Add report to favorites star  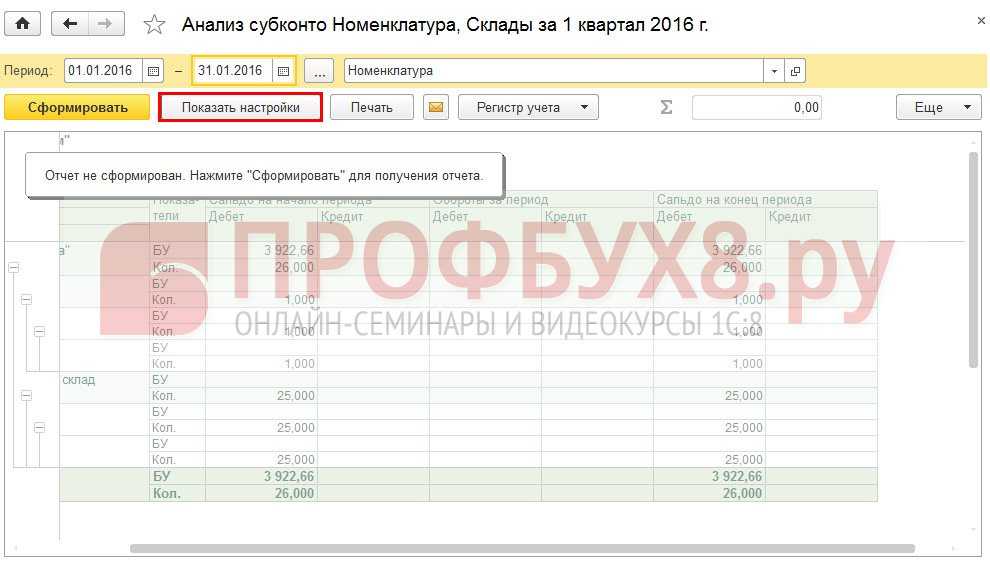tap(154, 25)
